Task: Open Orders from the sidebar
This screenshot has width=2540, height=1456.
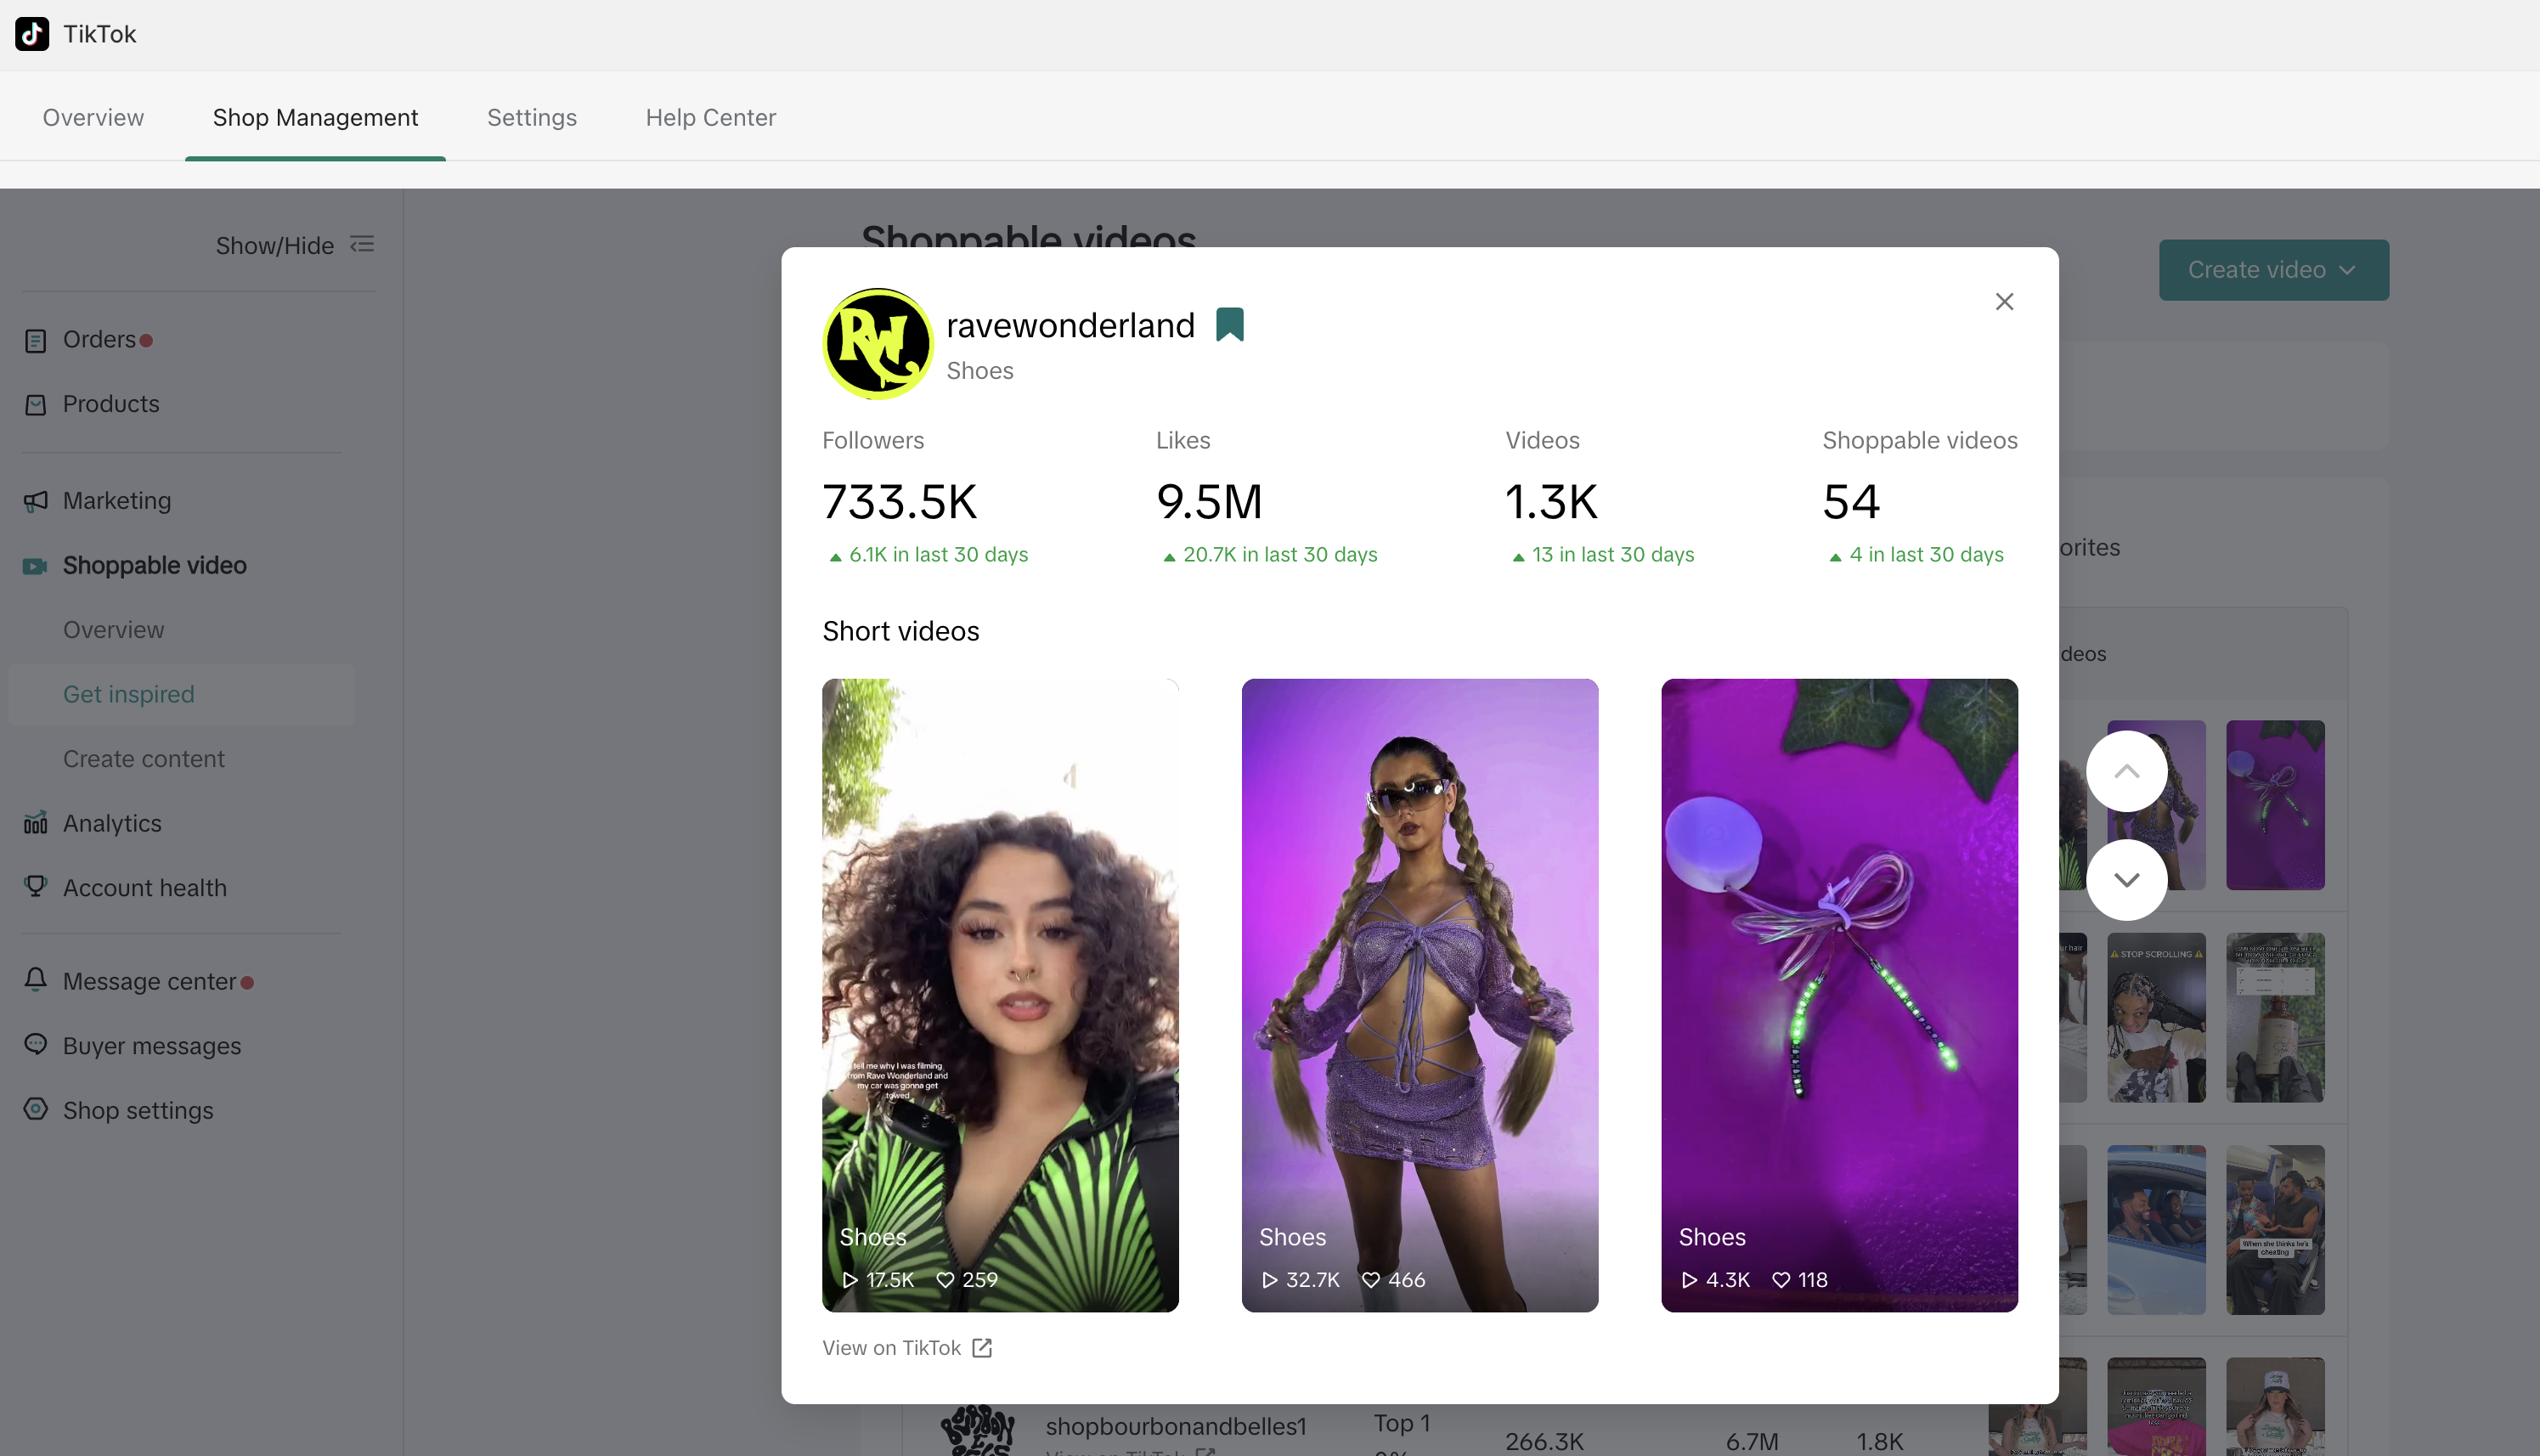Action: click(99, 340)
